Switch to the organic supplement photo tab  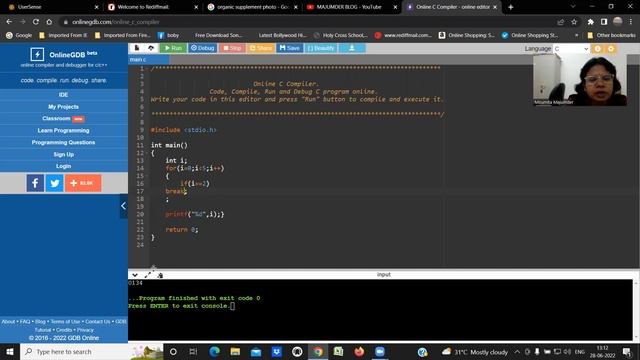pyautogui.click(x=252, y=7)
